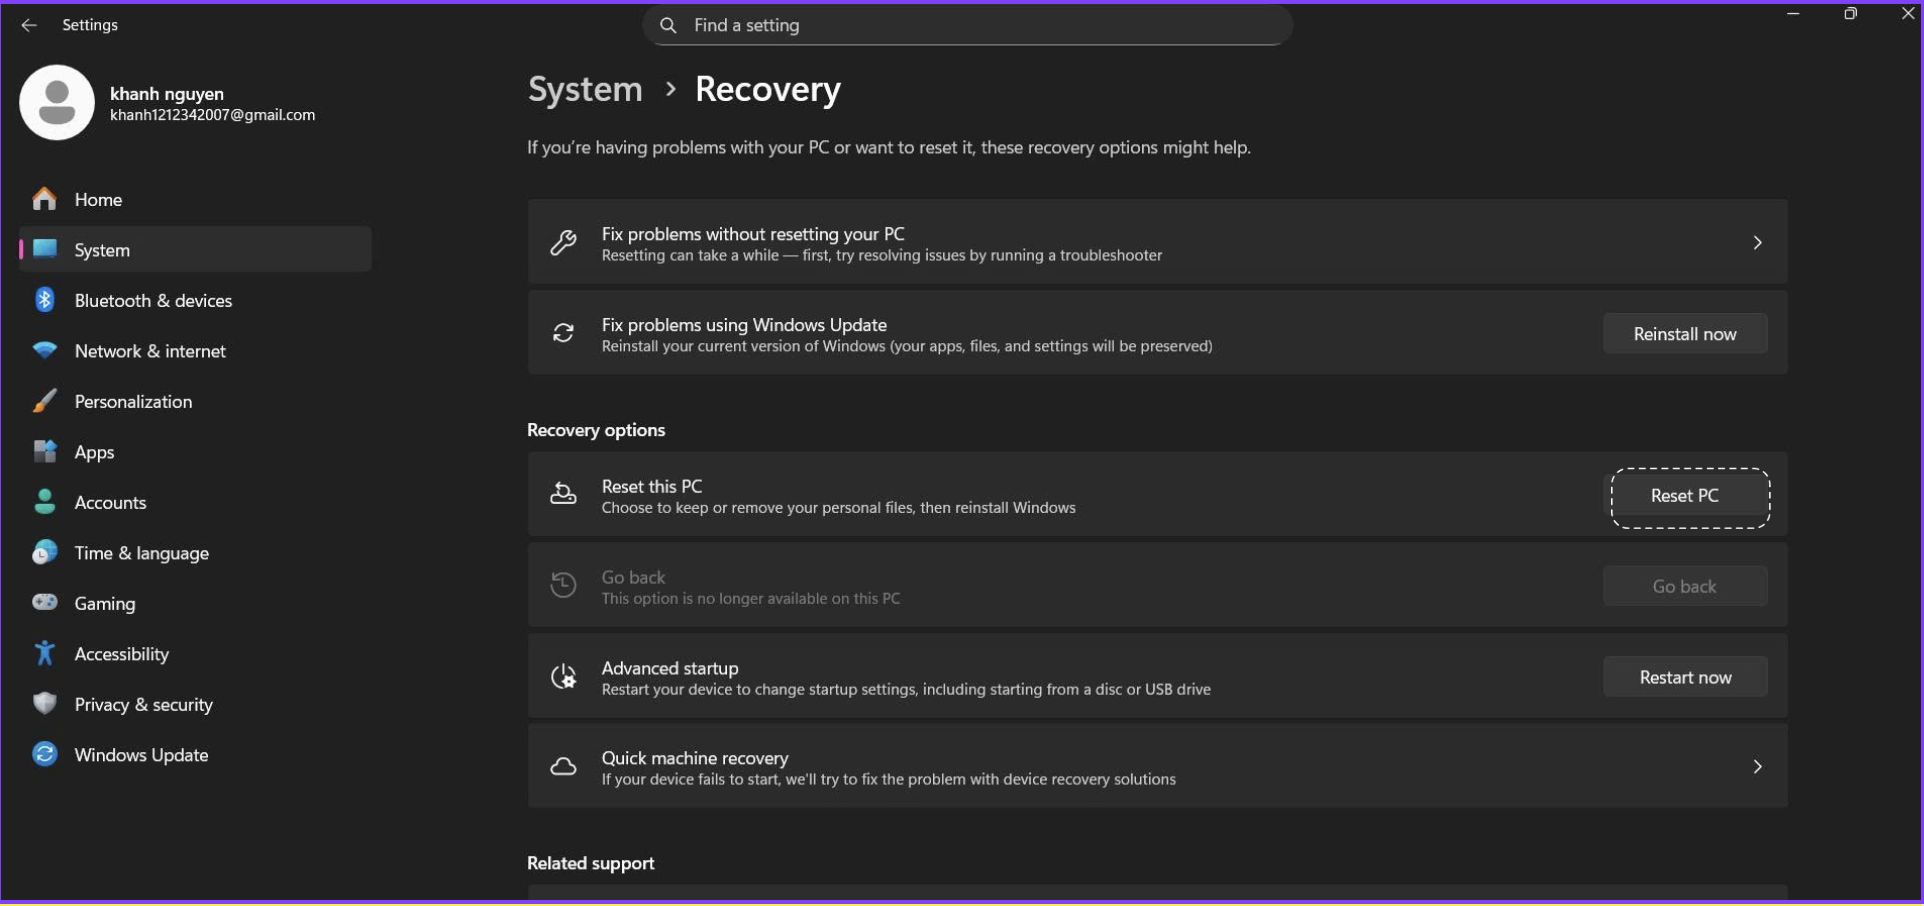Go to Accounts settings section
This screenshot has height=906, width=1924.
(x=110, y=502)
